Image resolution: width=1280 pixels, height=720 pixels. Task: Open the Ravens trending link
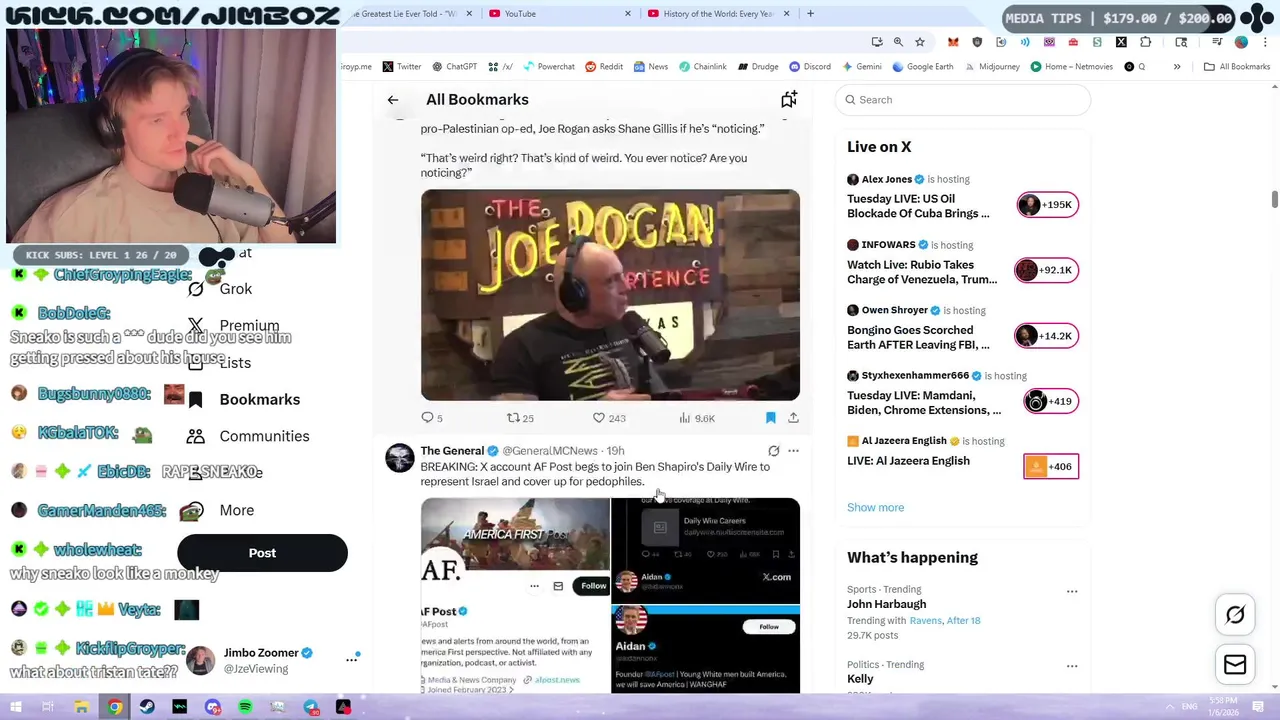pyautogui.click(x=925, y=620)
